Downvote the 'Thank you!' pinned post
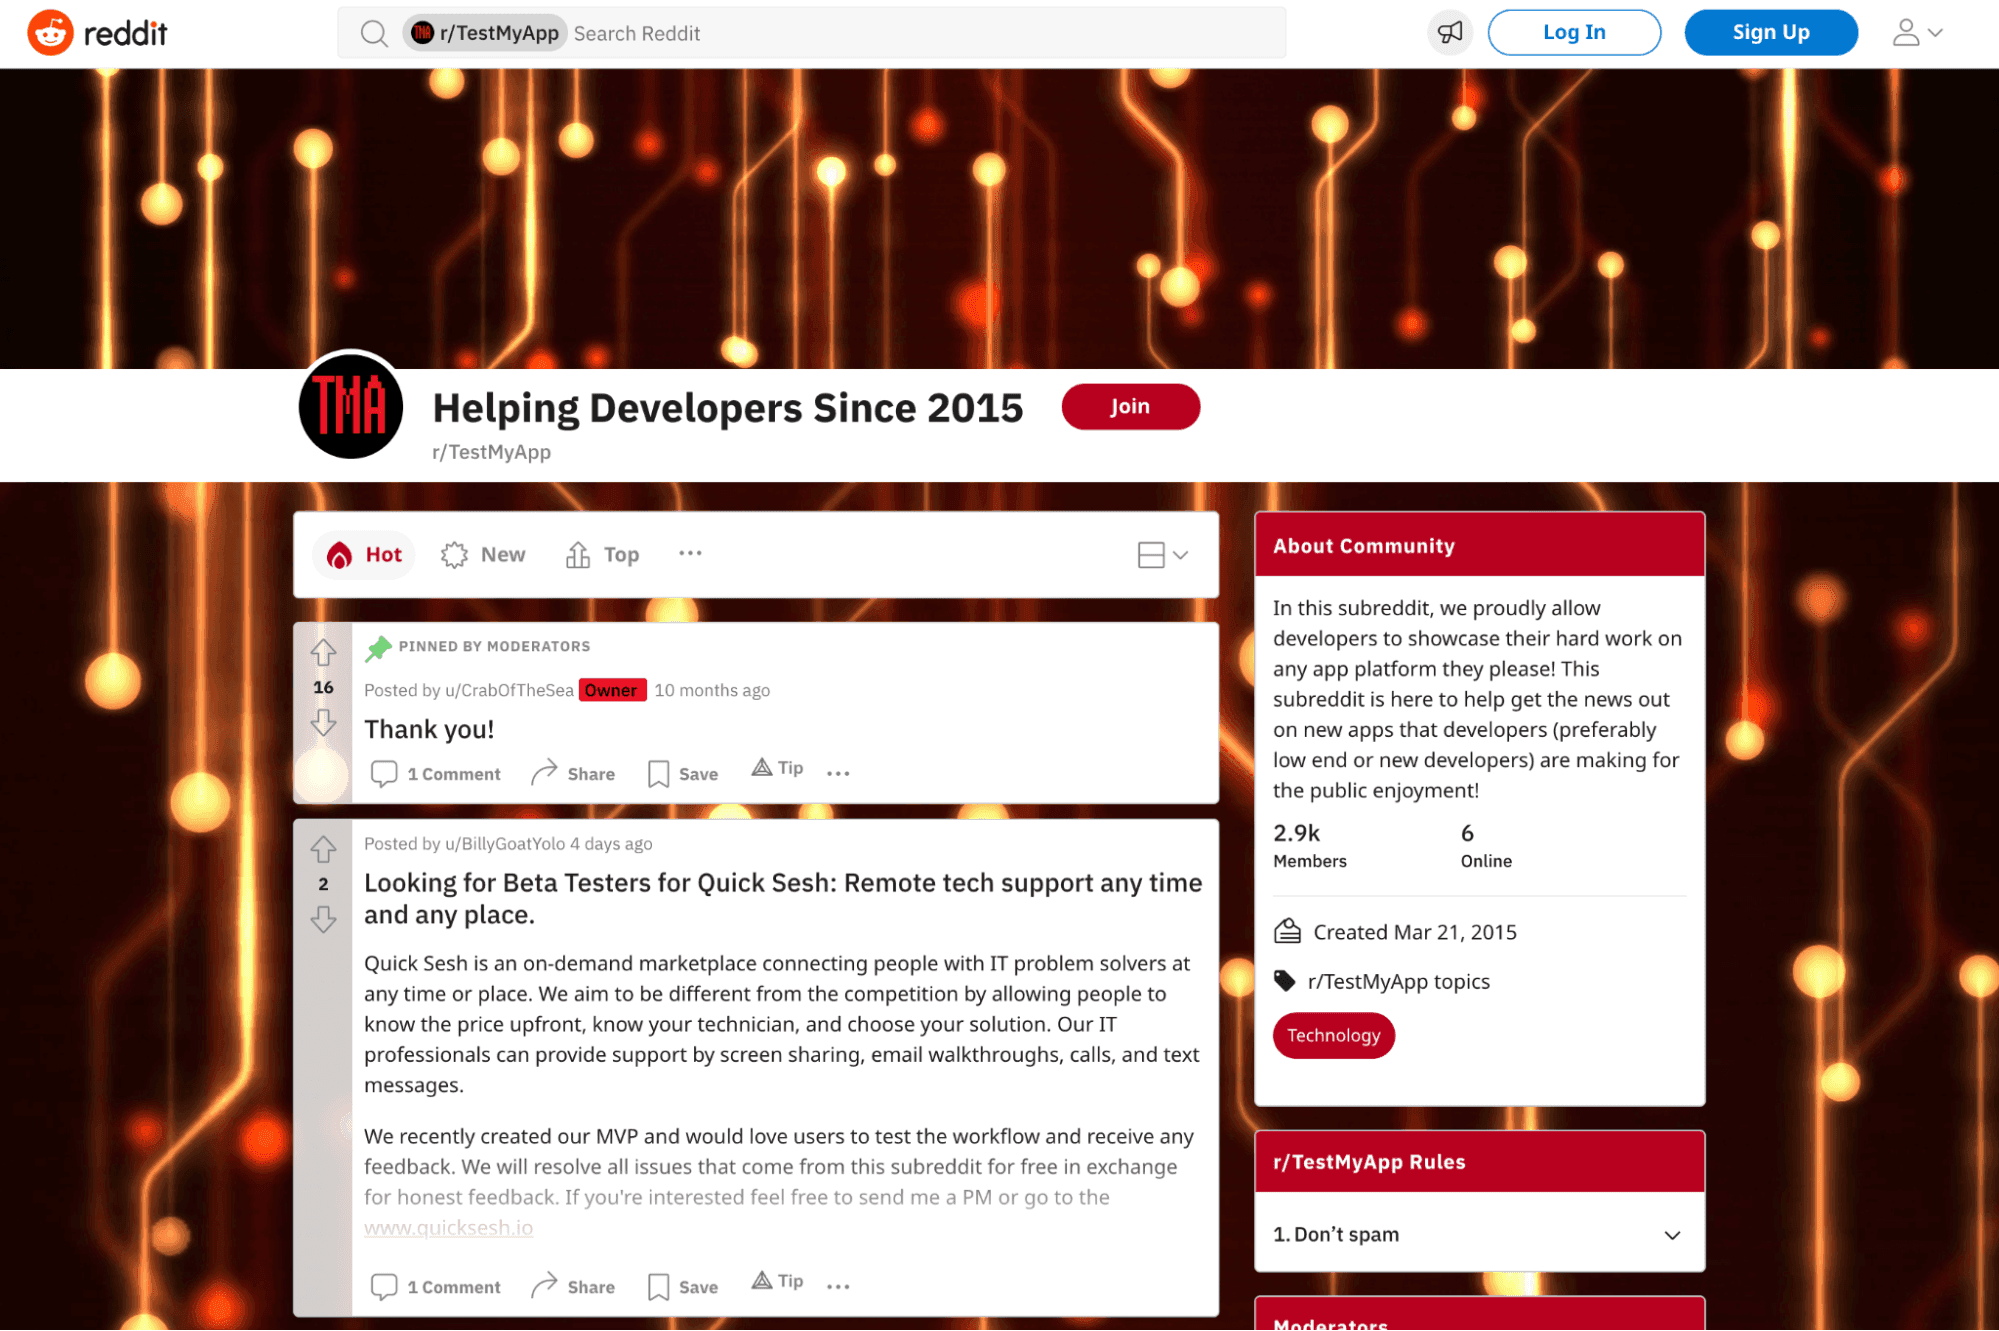Screen dimensions: 1999x1331 [323, 722]
